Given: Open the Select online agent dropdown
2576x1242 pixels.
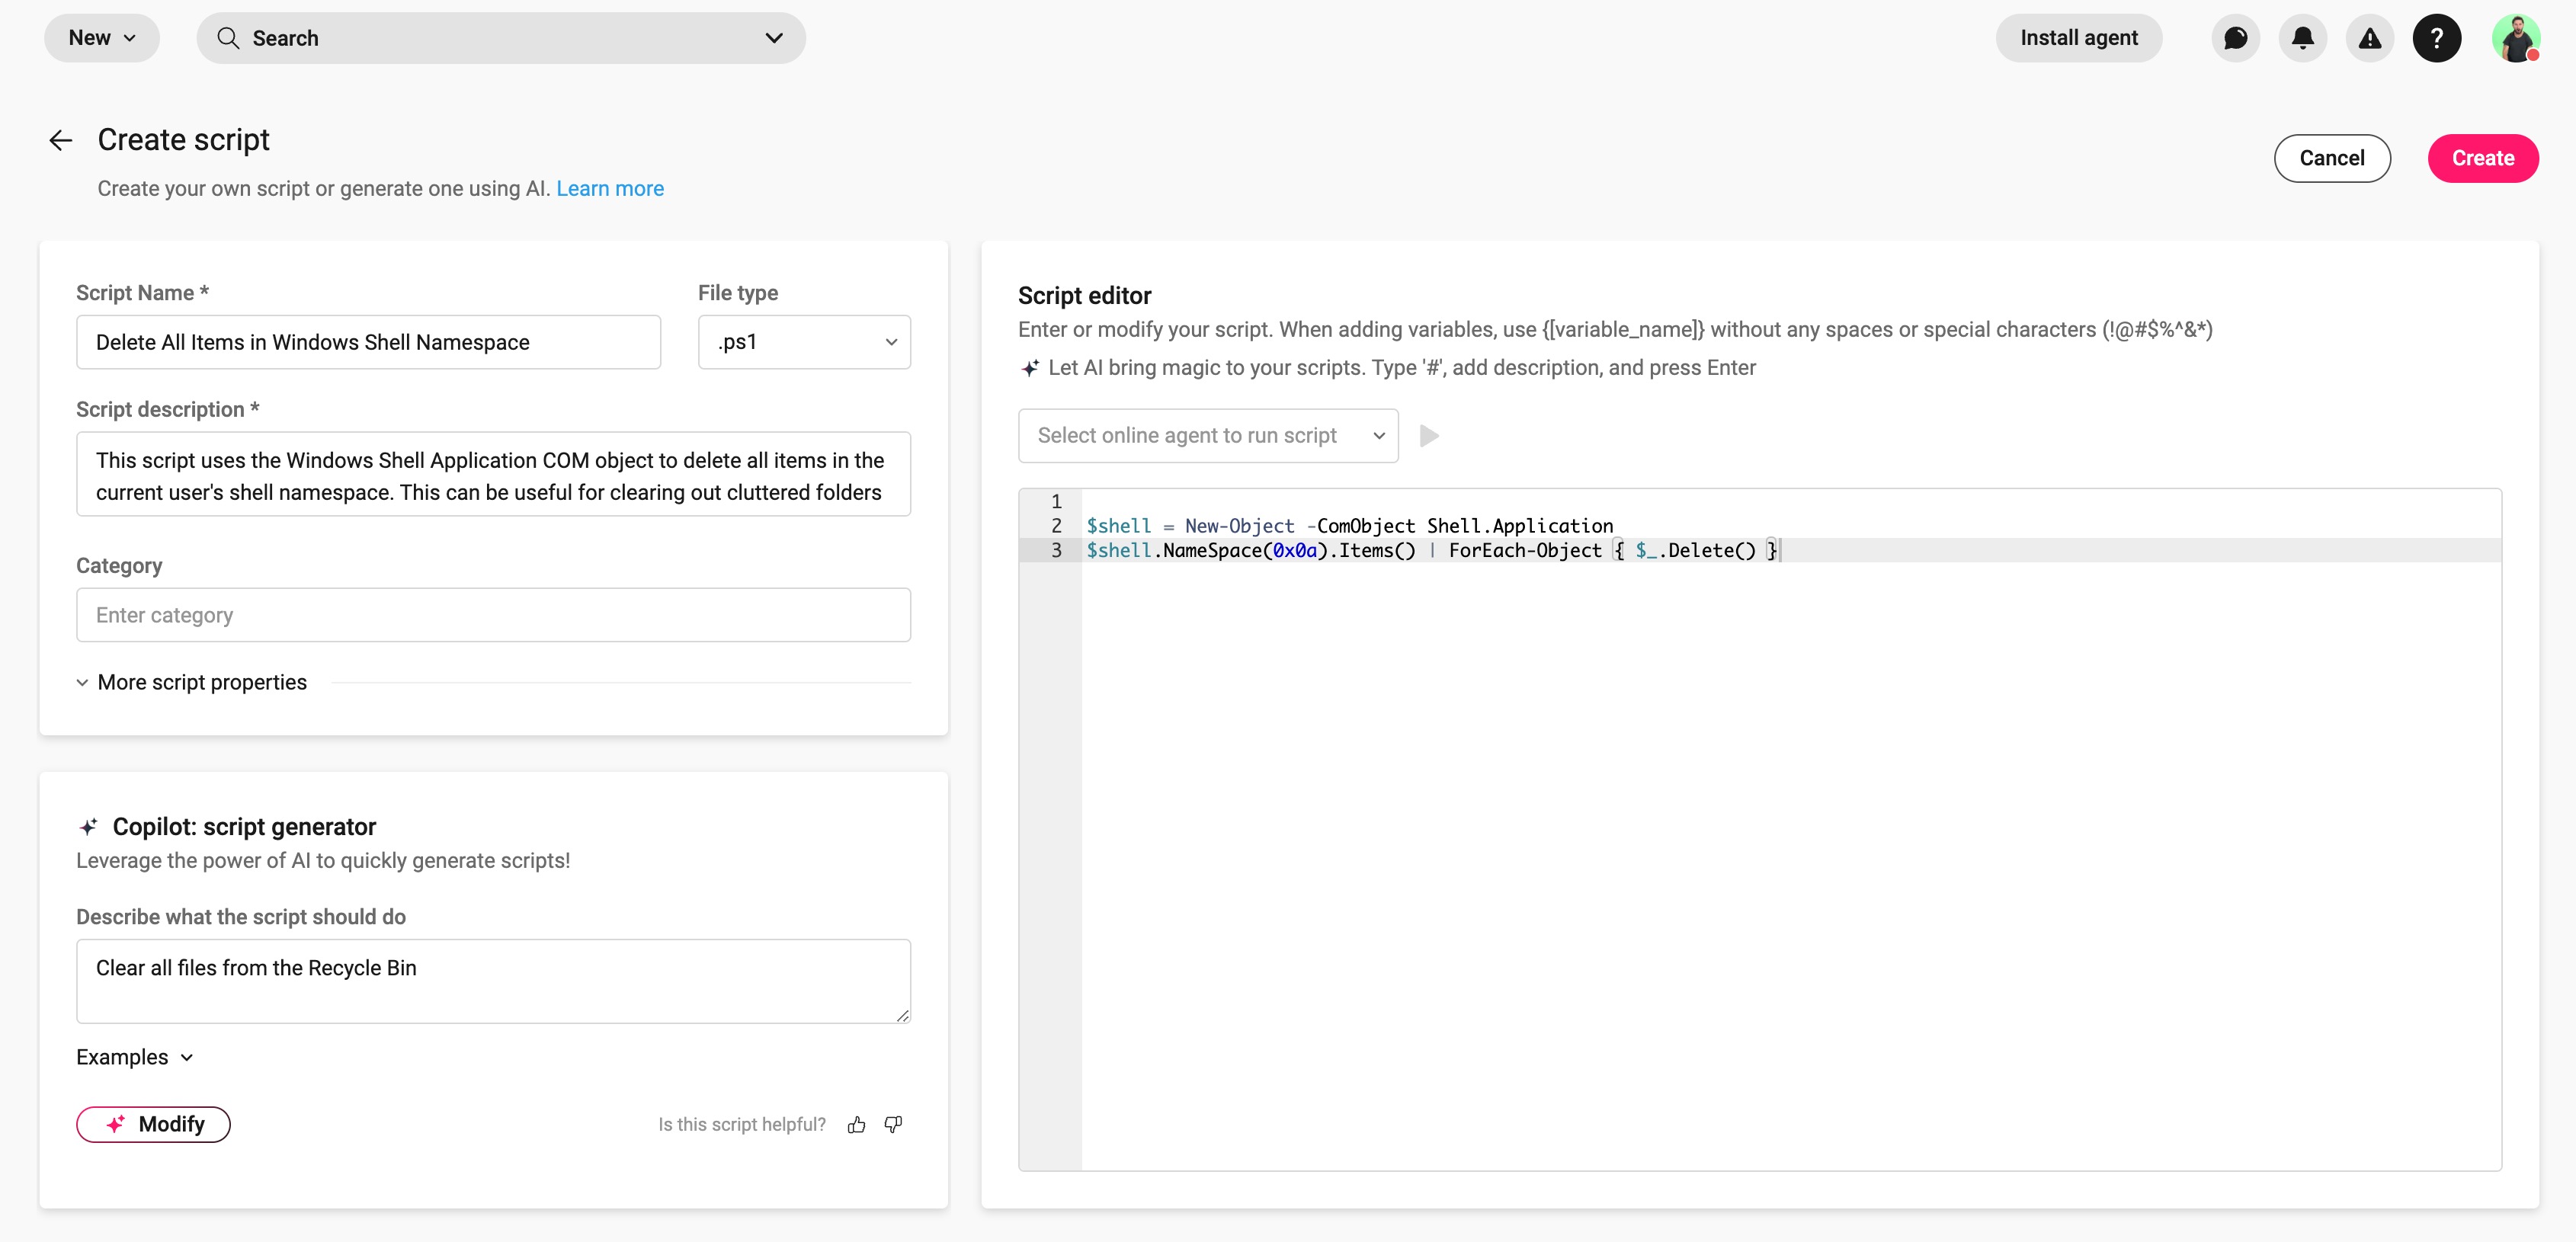Looking at the screenshot, I should 1207,435.
